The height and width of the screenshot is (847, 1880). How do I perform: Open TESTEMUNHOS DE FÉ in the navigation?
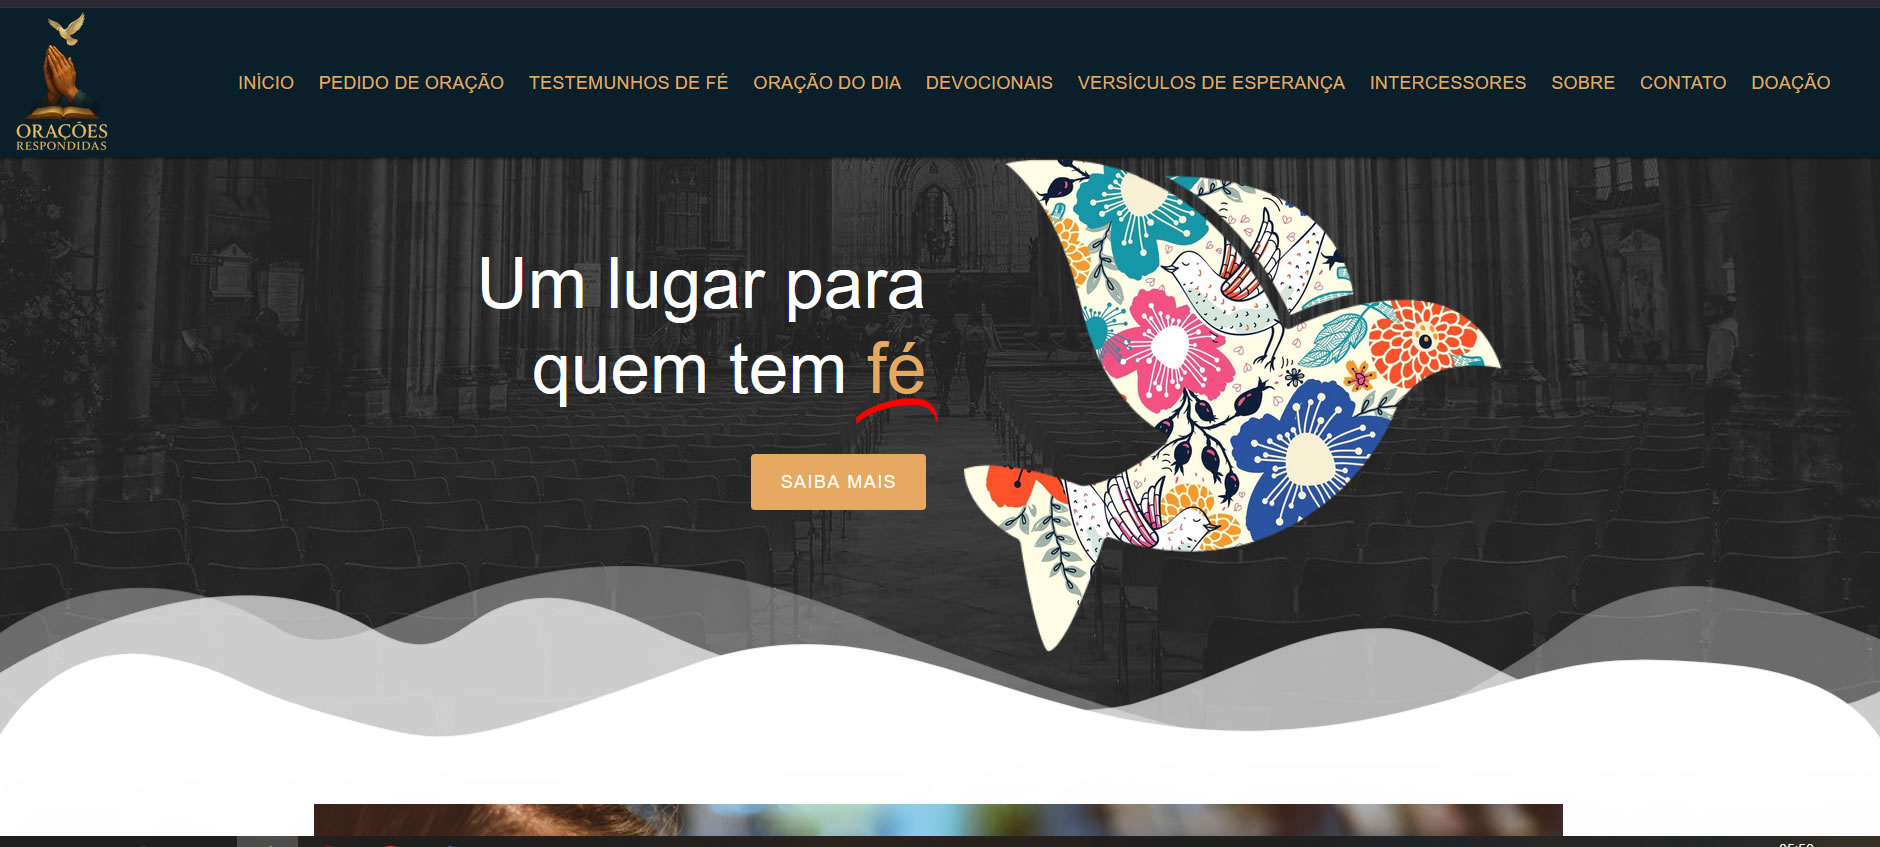coord(628,83)
